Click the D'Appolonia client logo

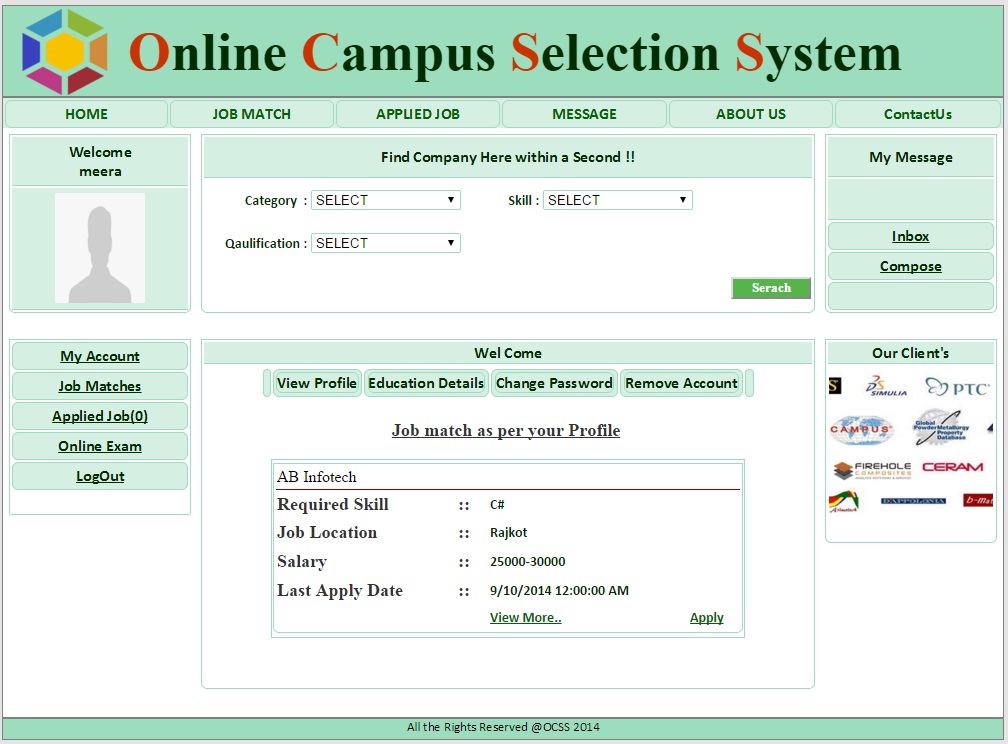click(913, 500)
